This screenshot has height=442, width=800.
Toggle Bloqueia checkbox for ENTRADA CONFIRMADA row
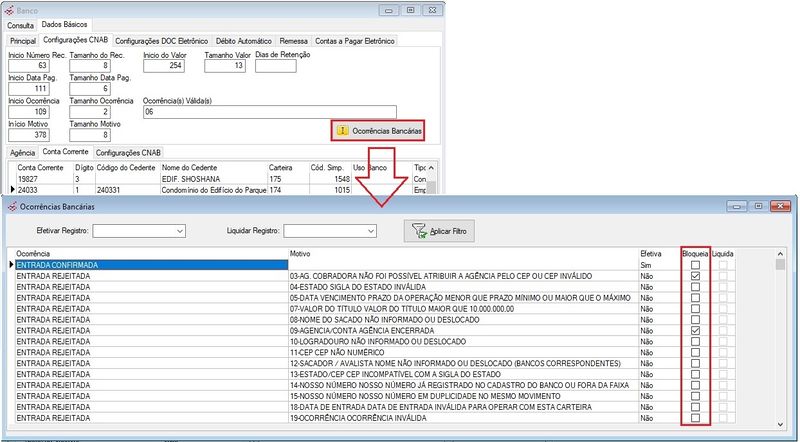tap(695, 265)
